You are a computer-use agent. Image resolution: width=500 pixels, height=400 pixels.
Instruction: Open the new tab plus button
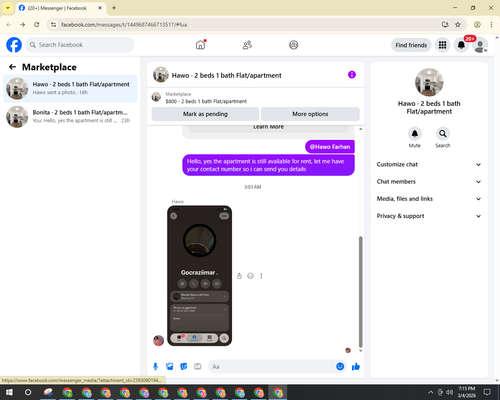114,8
